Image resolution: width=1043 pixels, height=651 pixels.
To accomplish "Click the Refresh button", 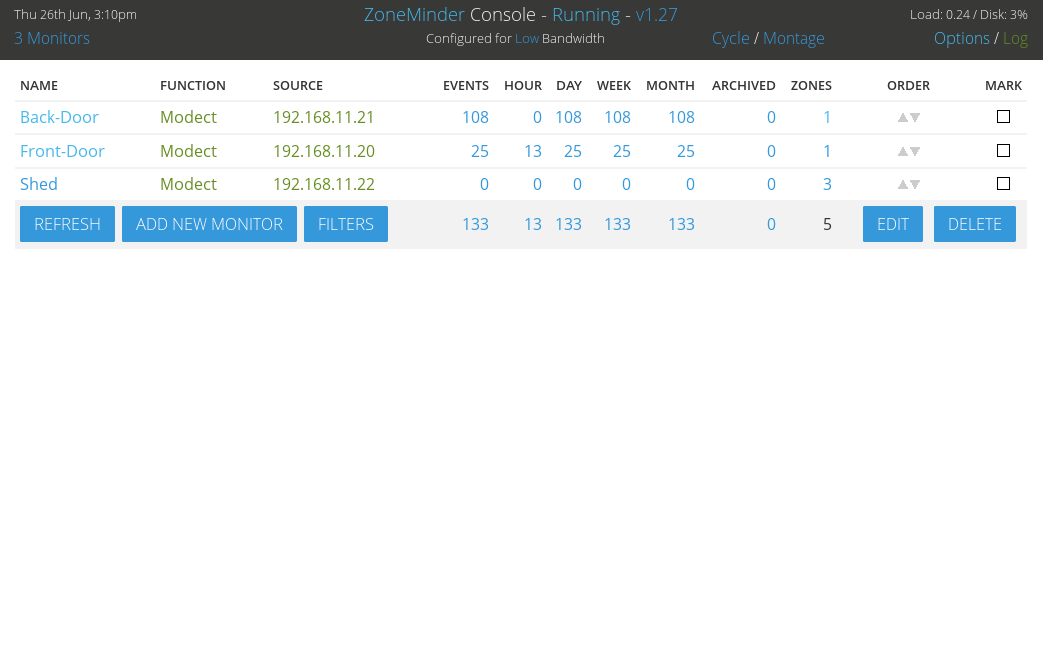I will pos(67,224).
